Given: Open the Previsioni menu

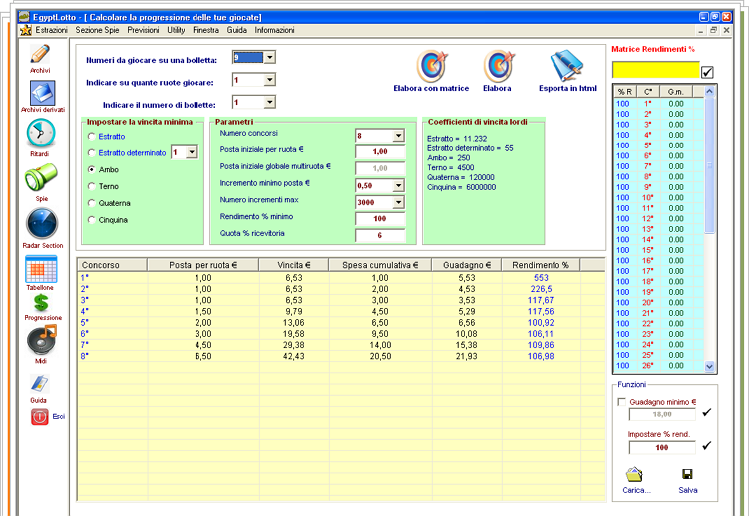Looking at the screenshot, I should pos(144,31).
